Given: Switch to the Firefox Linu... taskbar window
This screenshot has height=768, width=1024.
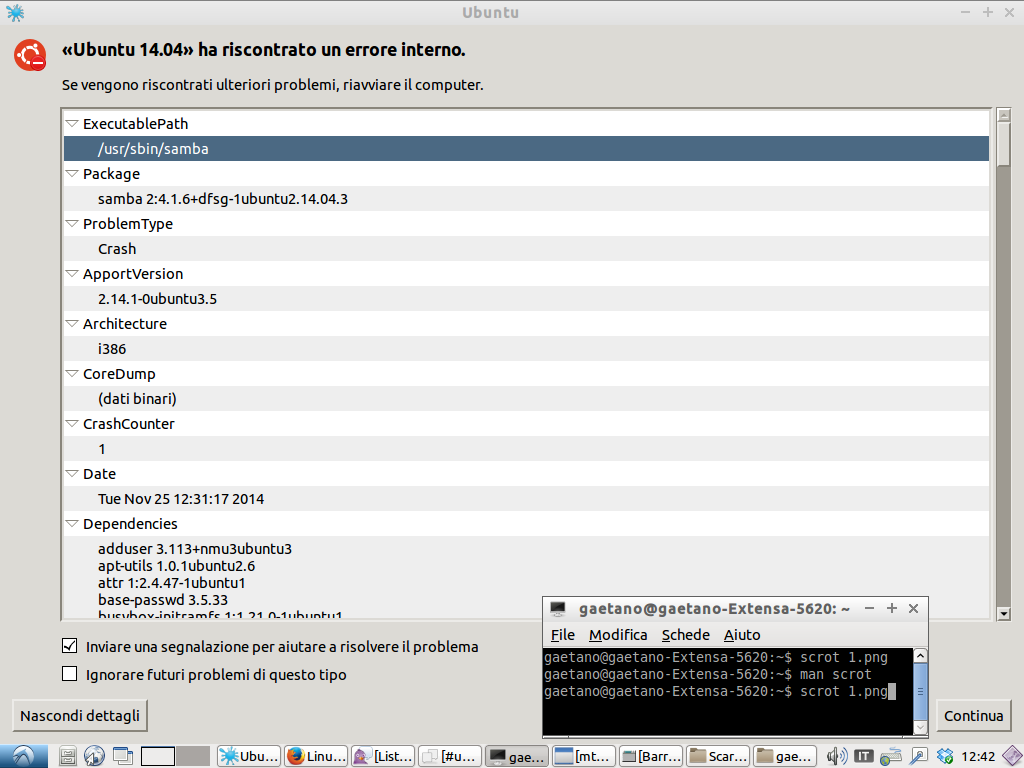Looking at the screenshot, I should click(x=315, y=756).
